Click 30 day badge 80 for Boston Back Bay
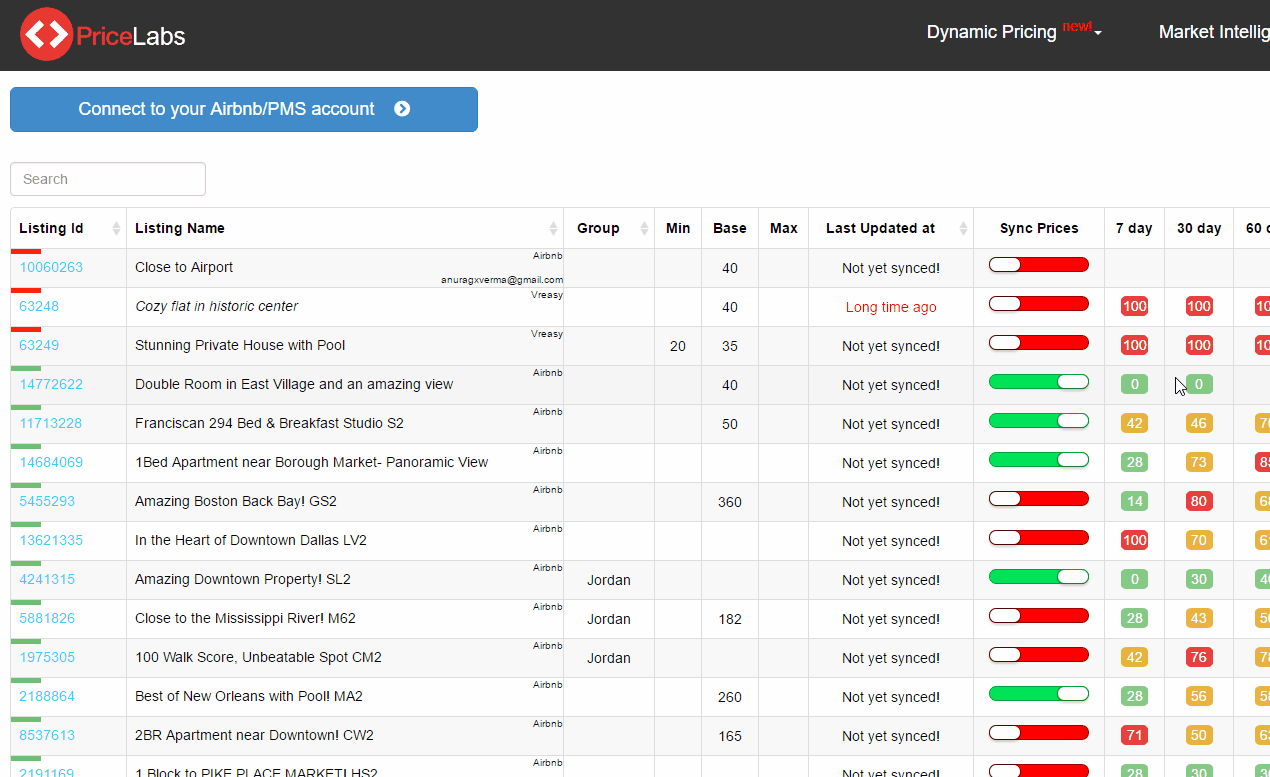Viewport: 1270px width, 777px height. 1199,502
